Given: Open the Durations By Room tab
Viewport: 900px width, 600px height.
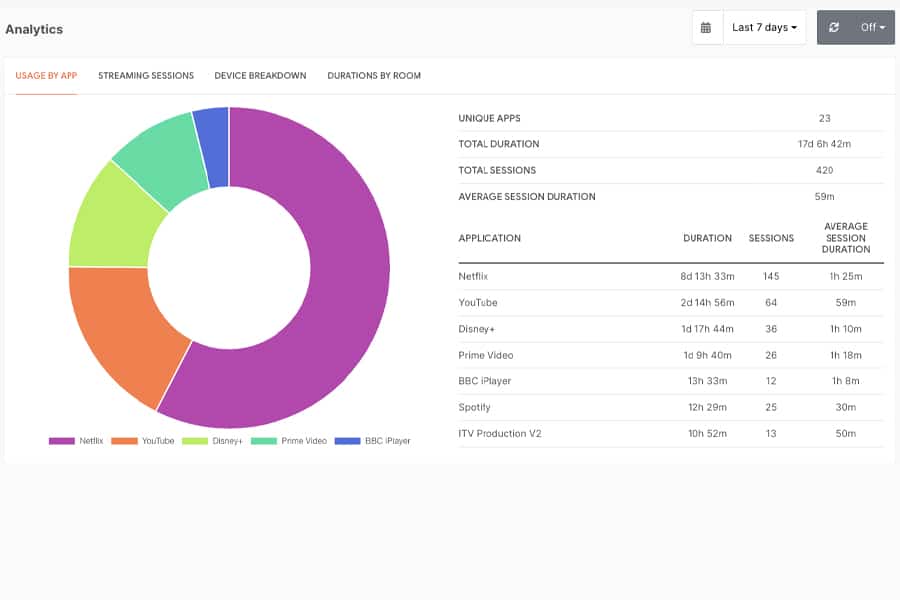Looking at the screenshot, I should tap(374, 75).
